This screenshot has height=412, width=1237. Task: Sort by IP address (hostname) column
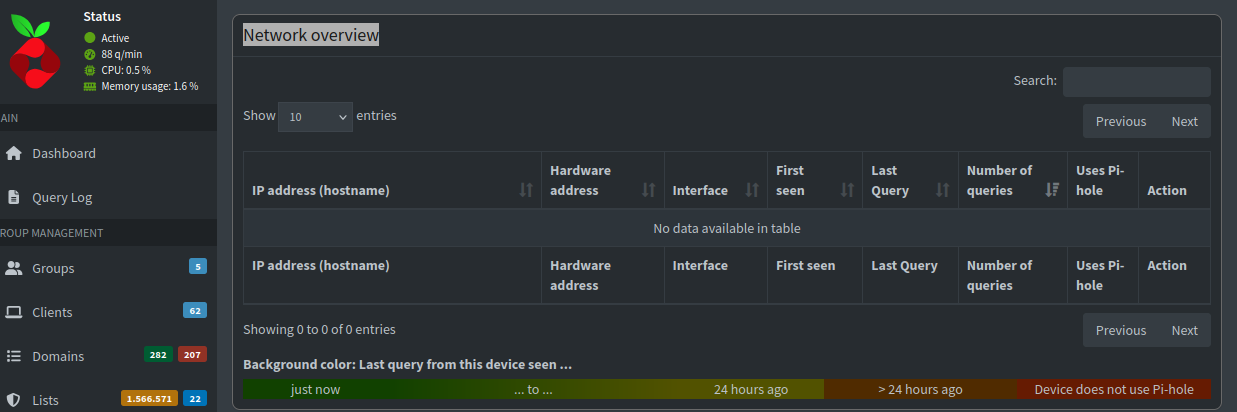coord(391,190)
